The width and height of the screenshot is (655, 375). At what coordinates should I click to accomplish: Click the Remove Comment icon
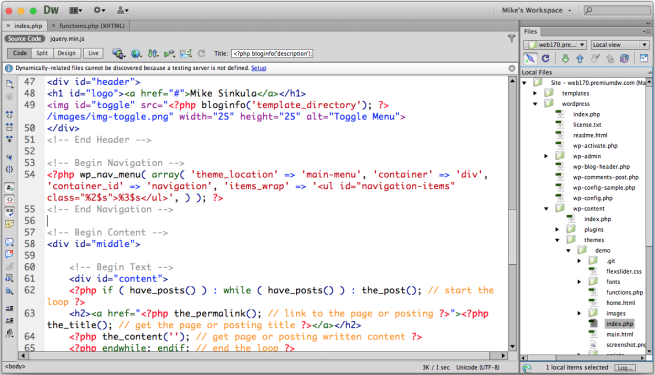click(x=9, y=254)
